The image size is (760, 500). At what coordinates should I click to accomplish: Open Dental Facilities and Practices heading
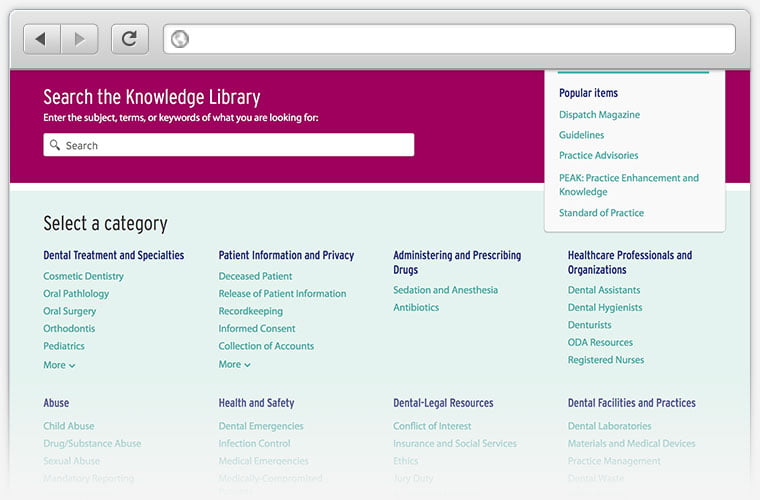[632, 403]
